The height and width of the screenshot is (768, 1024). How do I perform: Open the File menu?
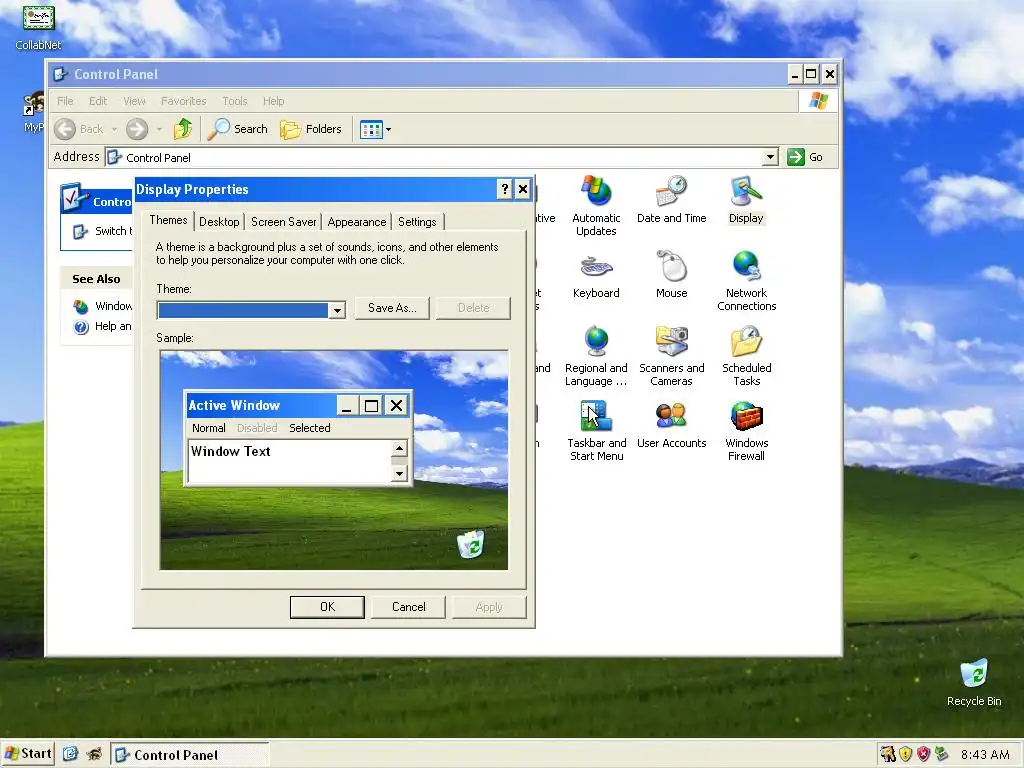click(x=65, y=101)
